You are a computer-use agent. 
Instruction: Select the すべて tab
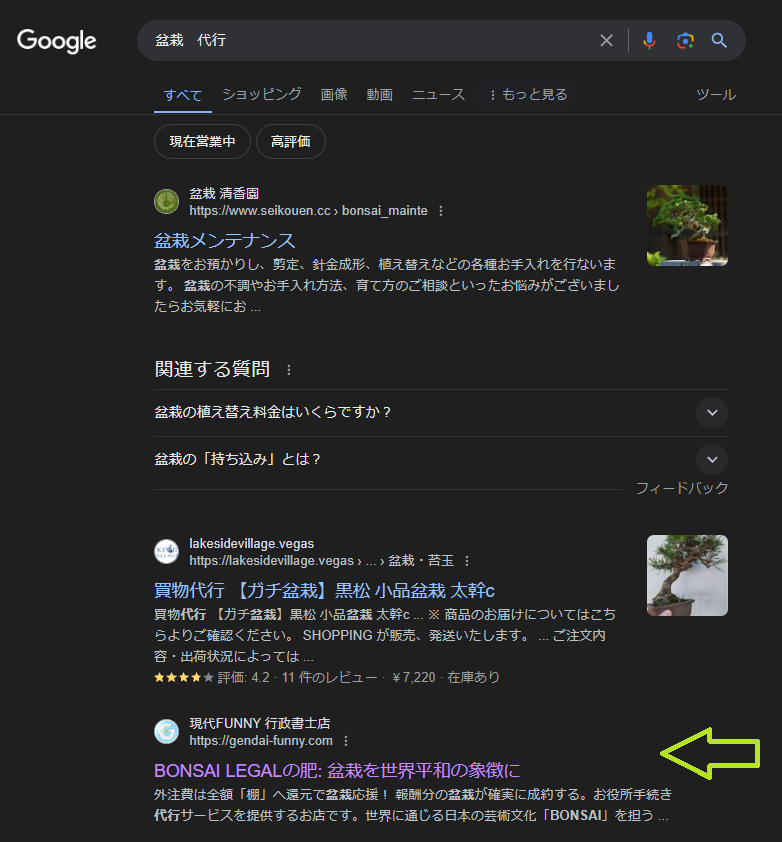click(x=183, y=95)
